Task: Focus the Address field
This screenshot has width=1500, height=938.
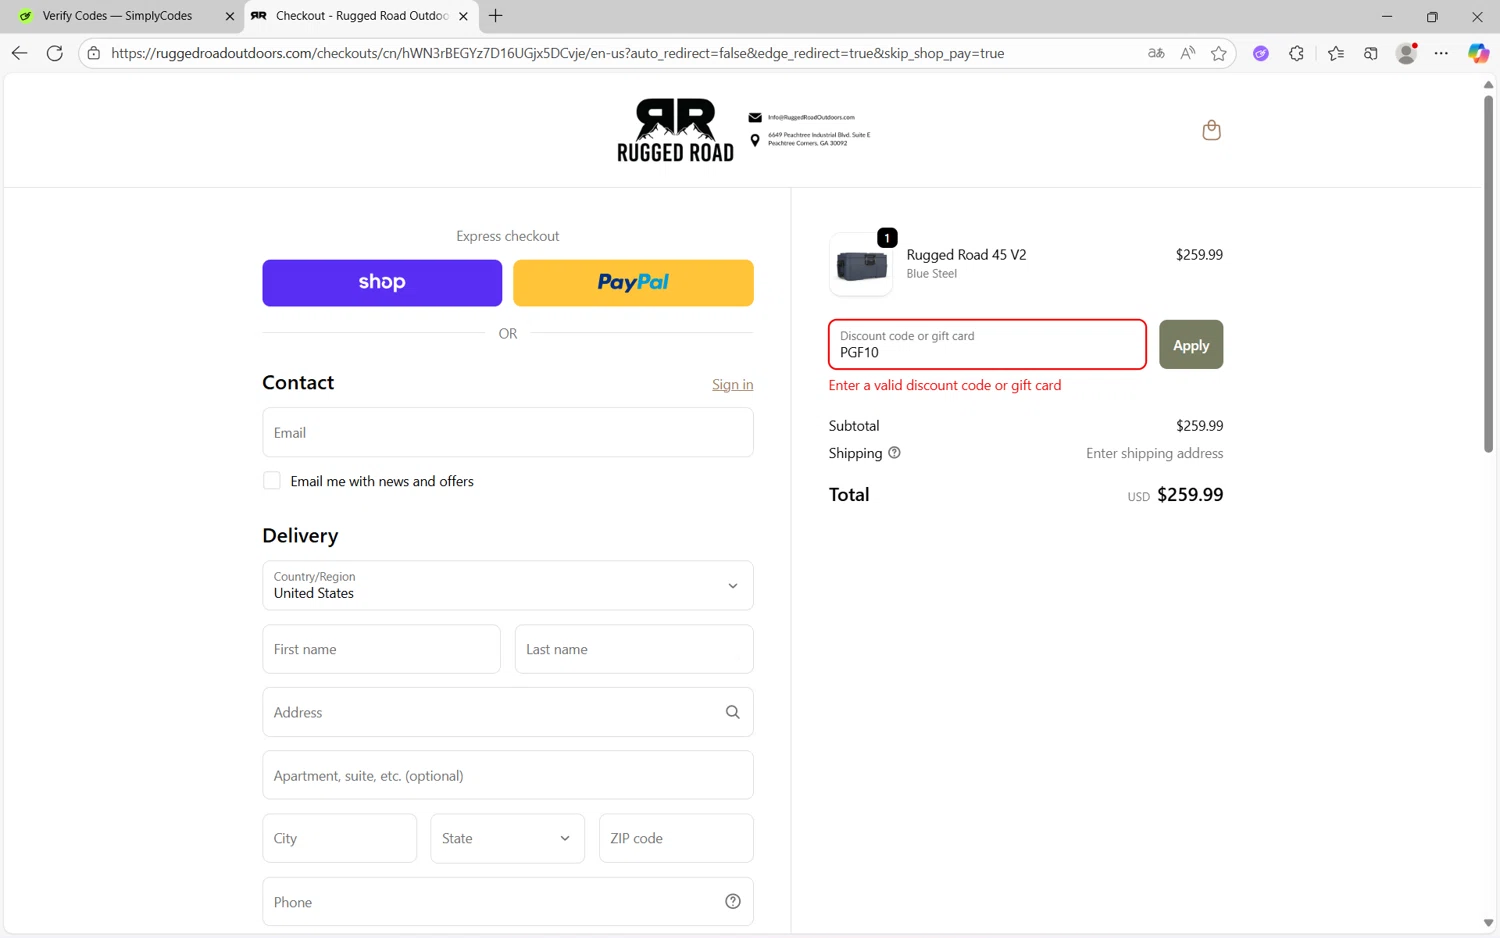Action: (508, 712)
